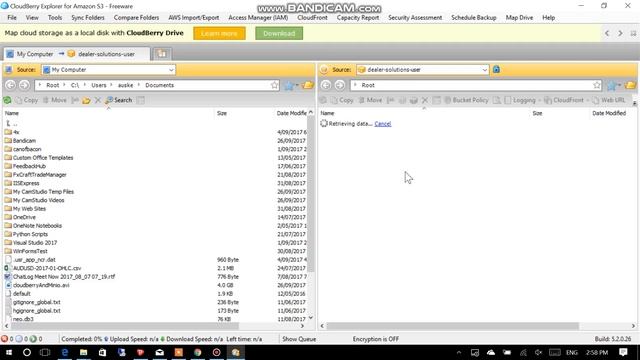The width and height of the screenshot is (640, 360).
Task: Open Chrome from the taskbar
Action: coord(198,352)
